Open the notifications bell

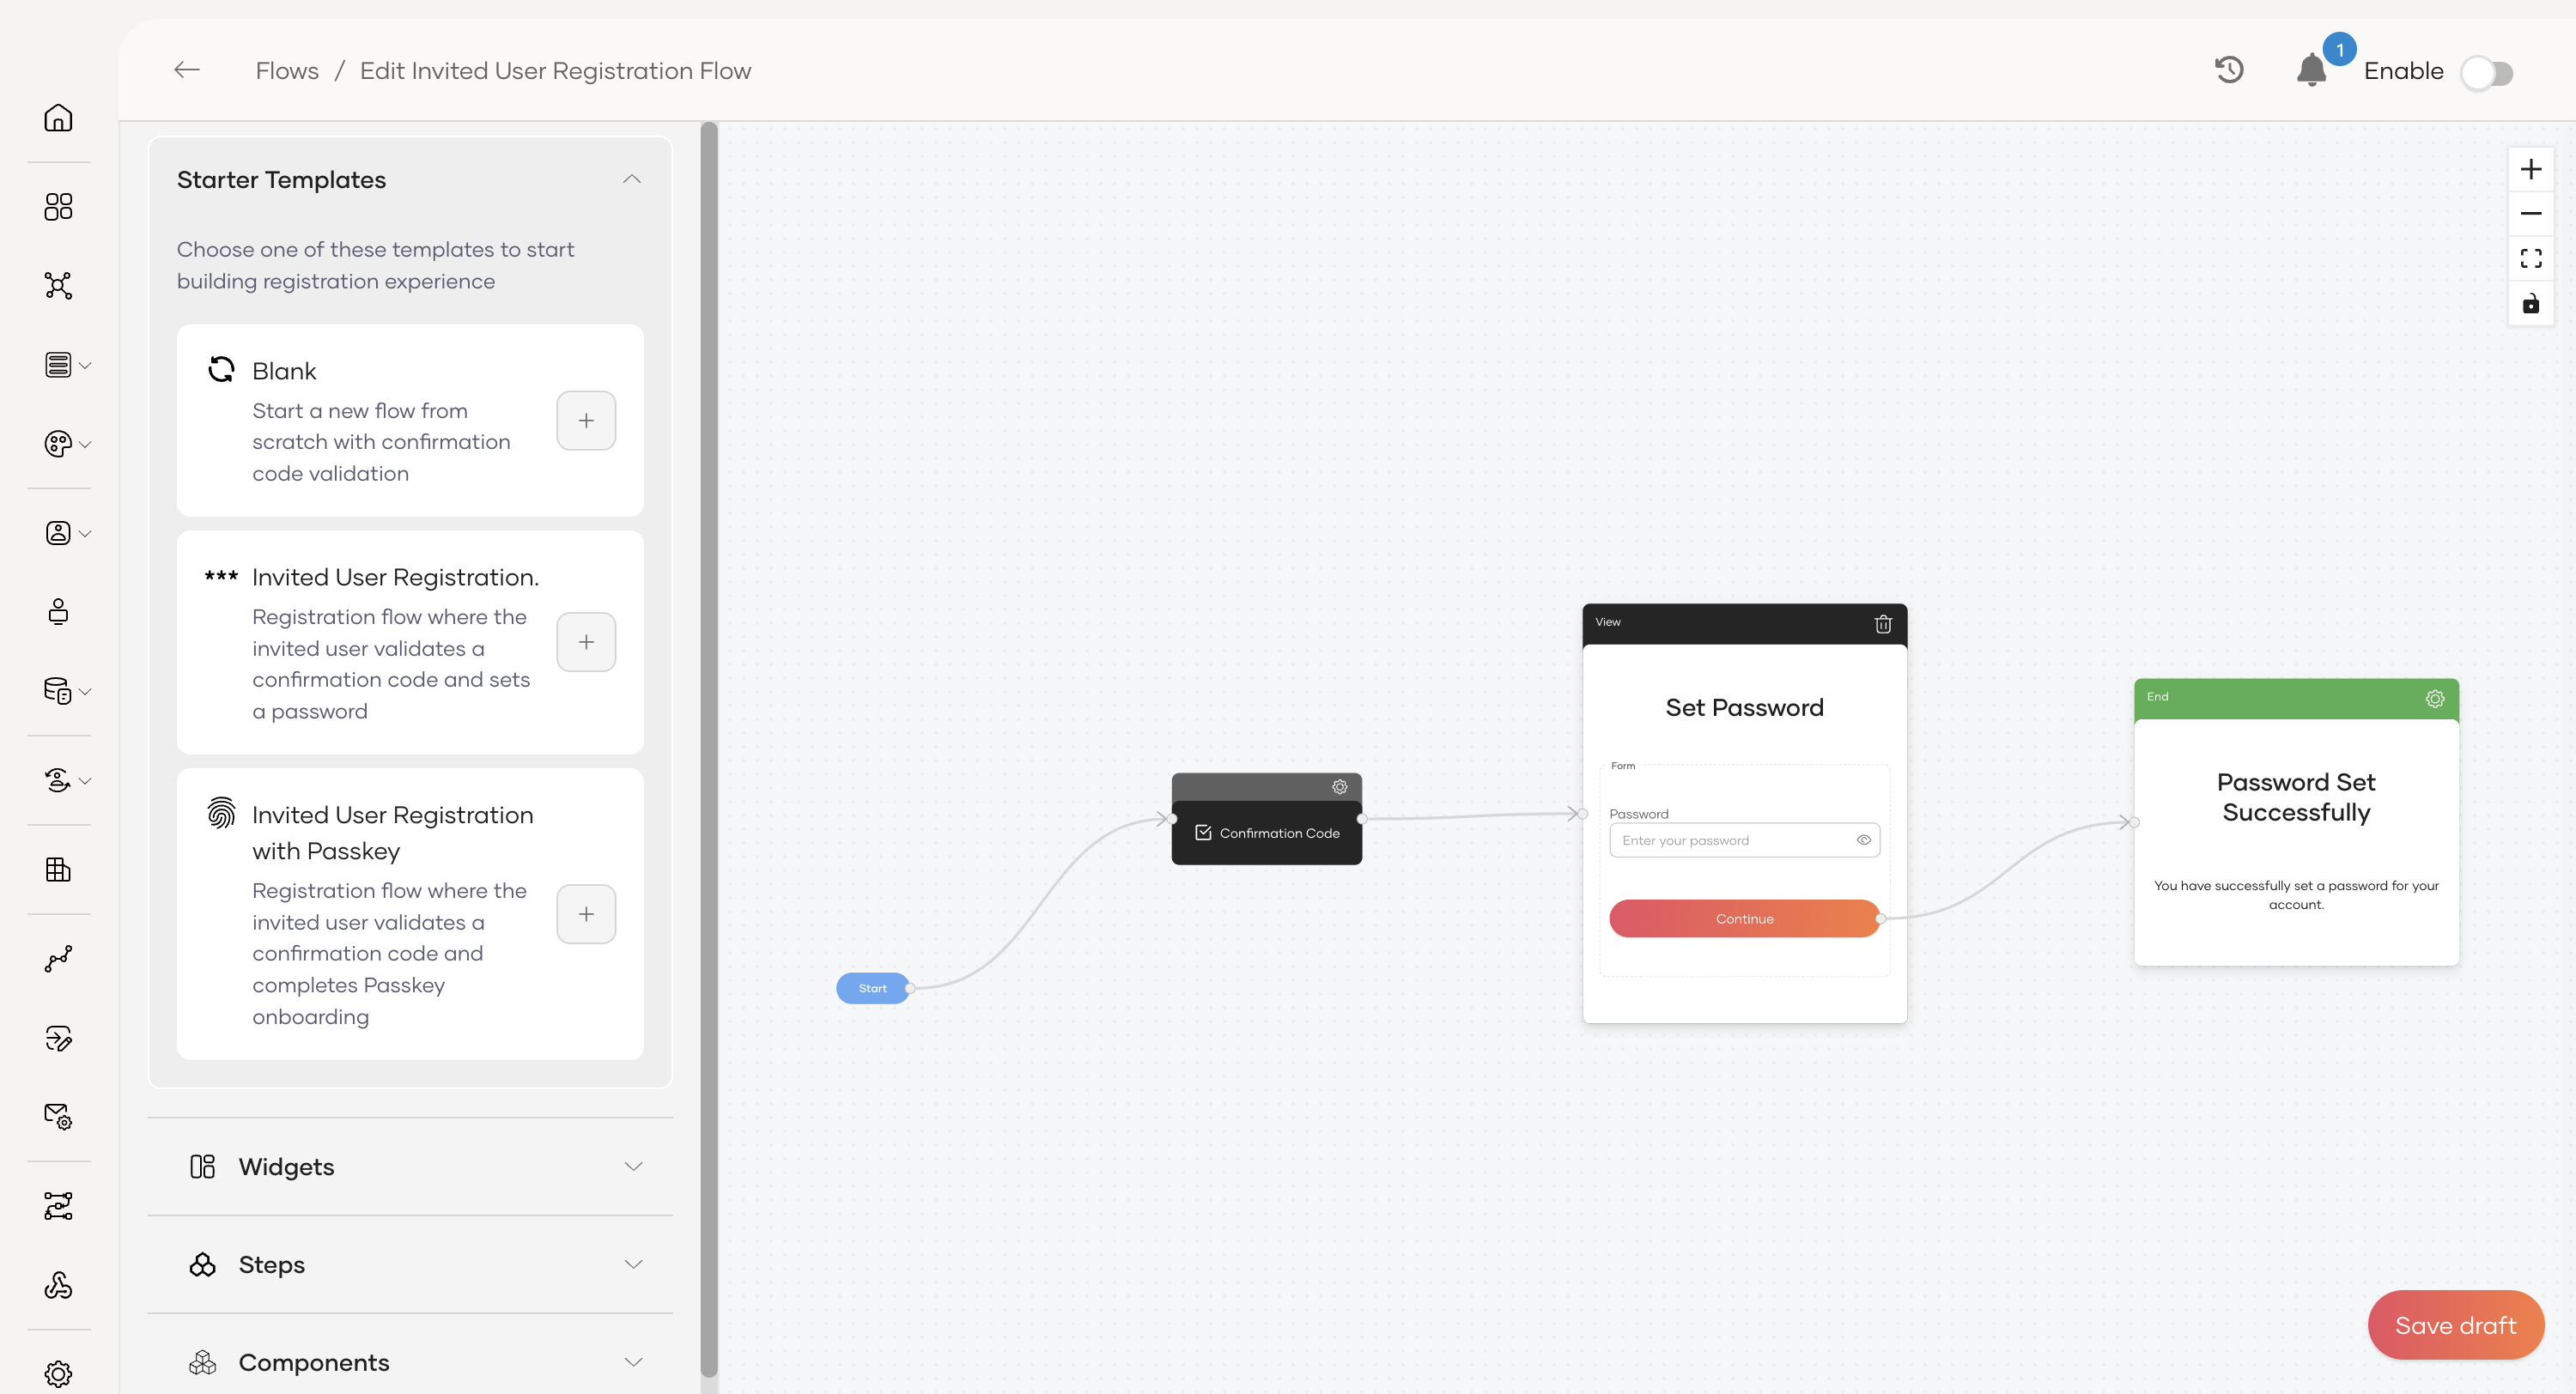pos(2311,70)
